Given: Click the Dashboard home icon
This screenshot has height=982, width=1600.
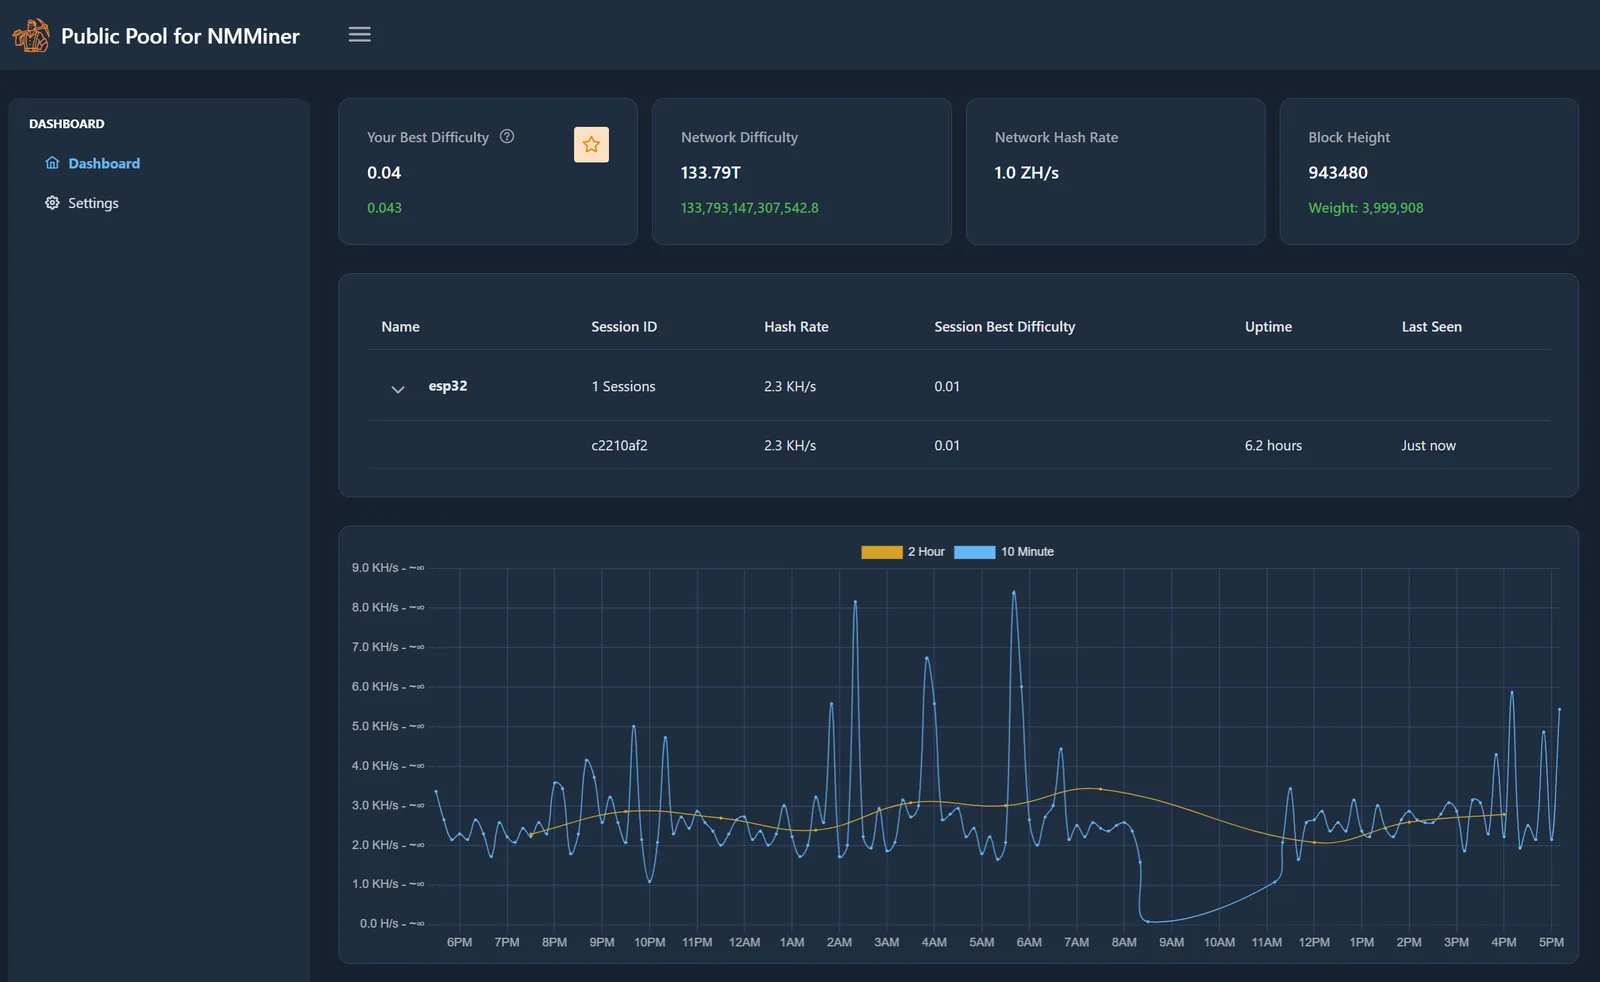Looking at the screenshot, I should tap(52, 163).
